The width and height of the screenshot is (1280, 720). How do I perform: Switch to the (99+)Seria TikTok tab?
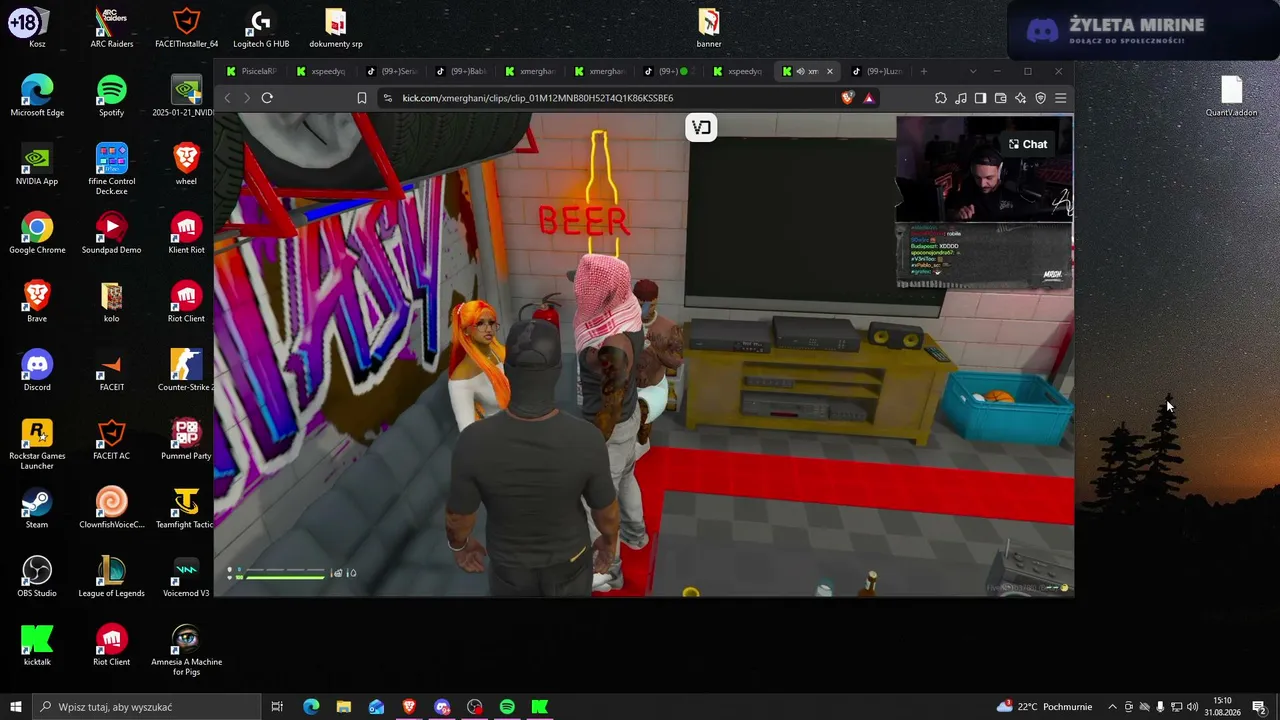coord(391,71)
